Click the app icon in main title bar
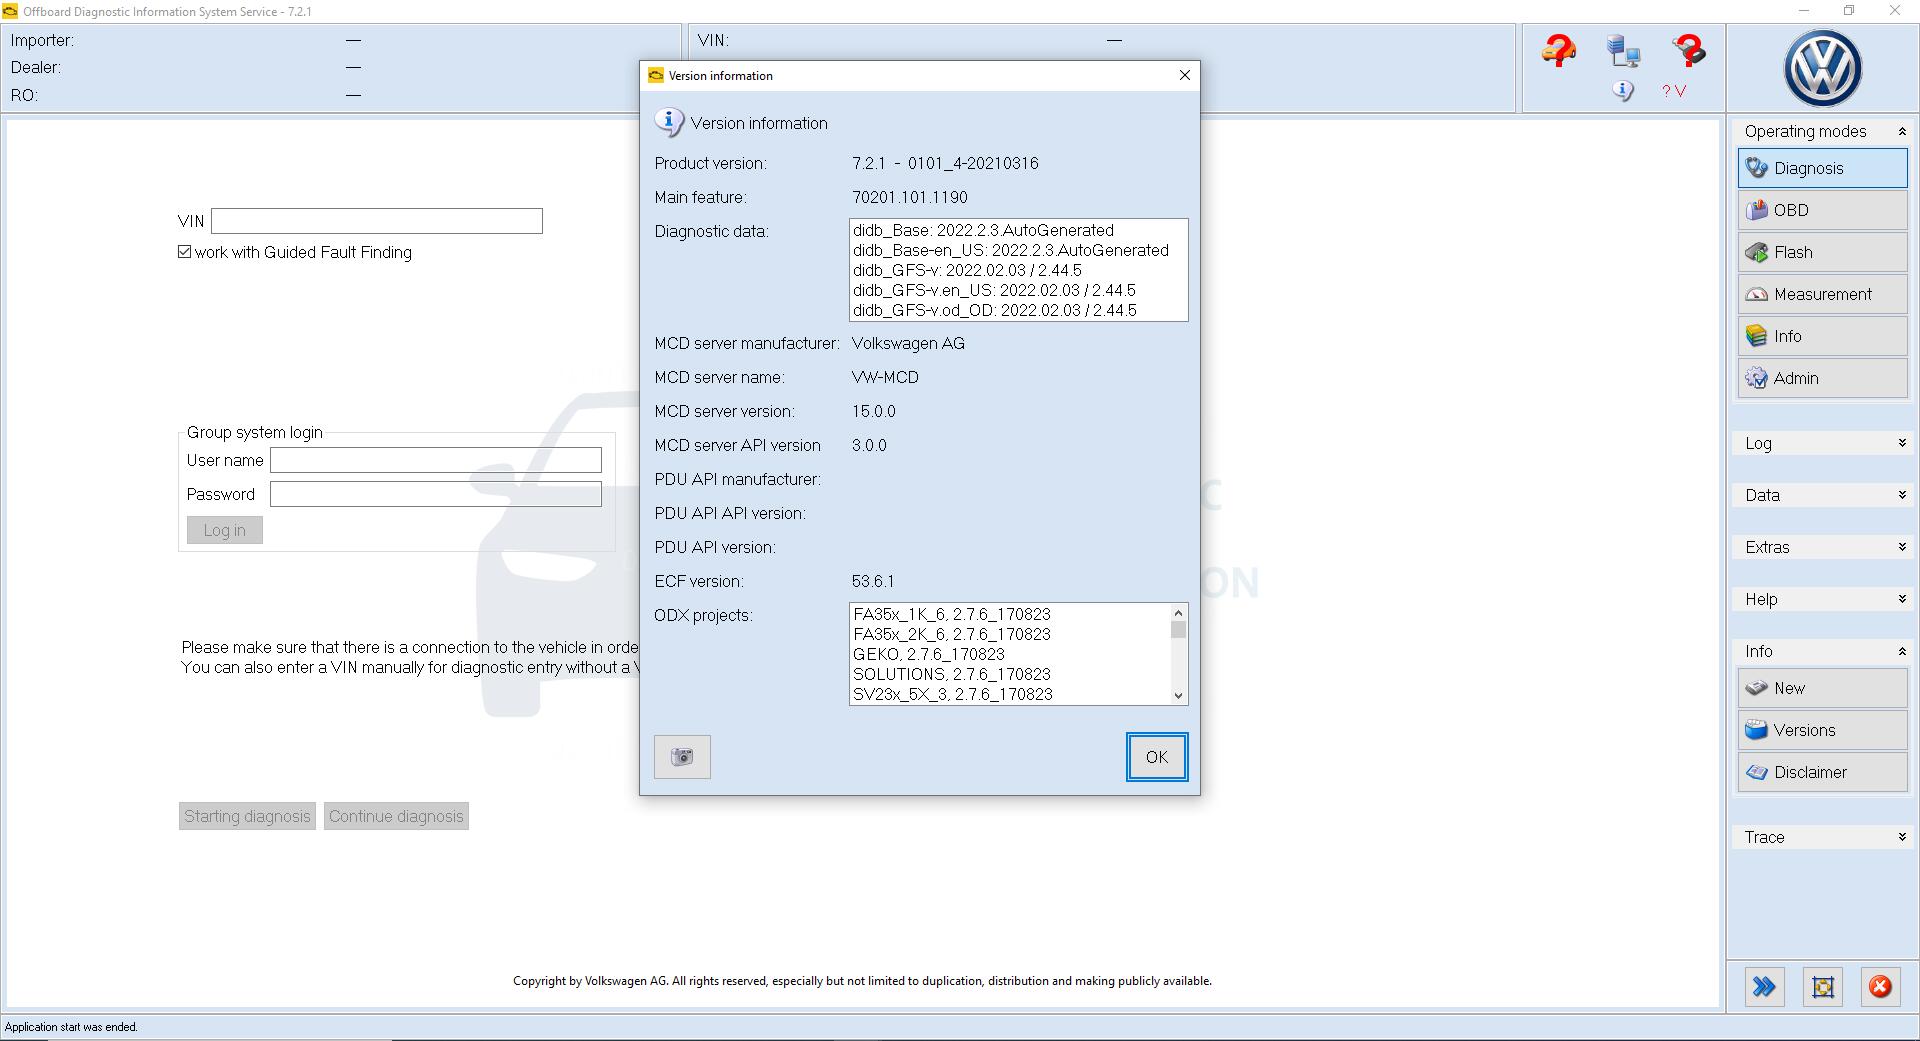The image size is (1920, 1041). [x=10, y=11]
